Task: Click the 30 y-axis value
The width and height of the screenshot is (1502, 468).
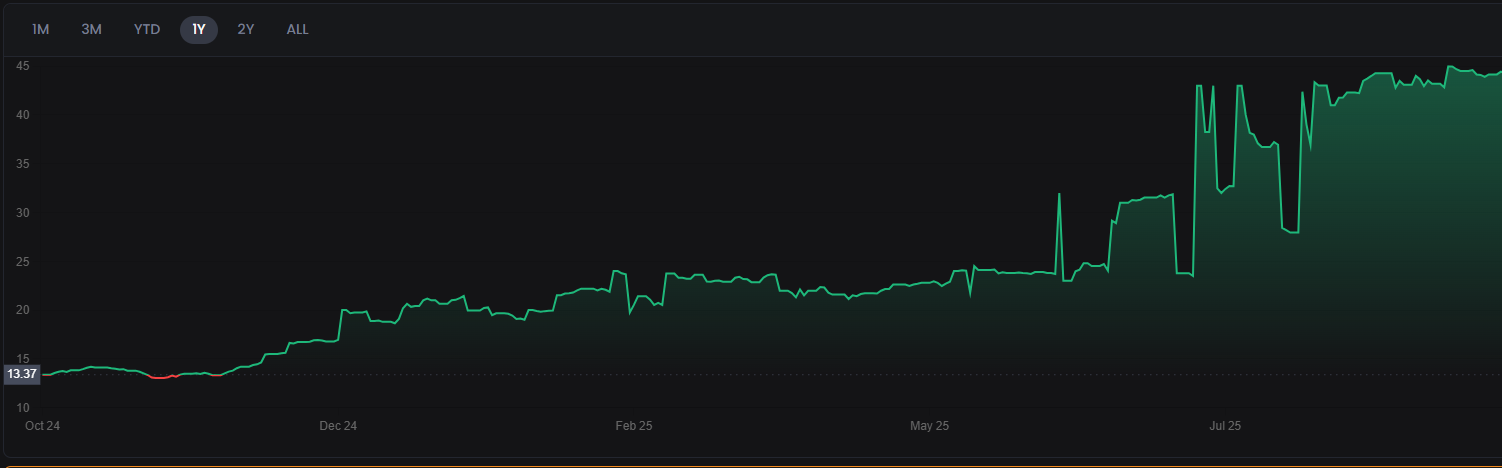Action: point(22,213)
